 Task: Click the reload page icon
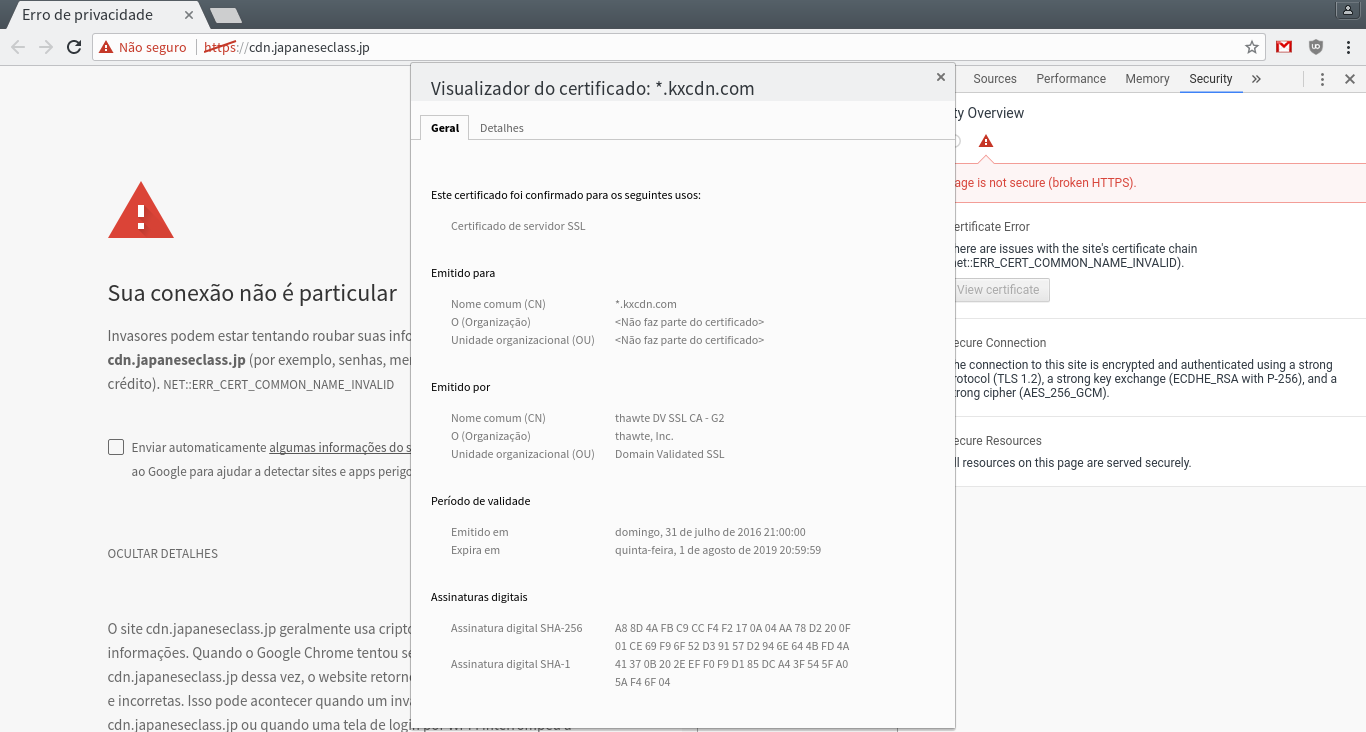pos(74,47)
